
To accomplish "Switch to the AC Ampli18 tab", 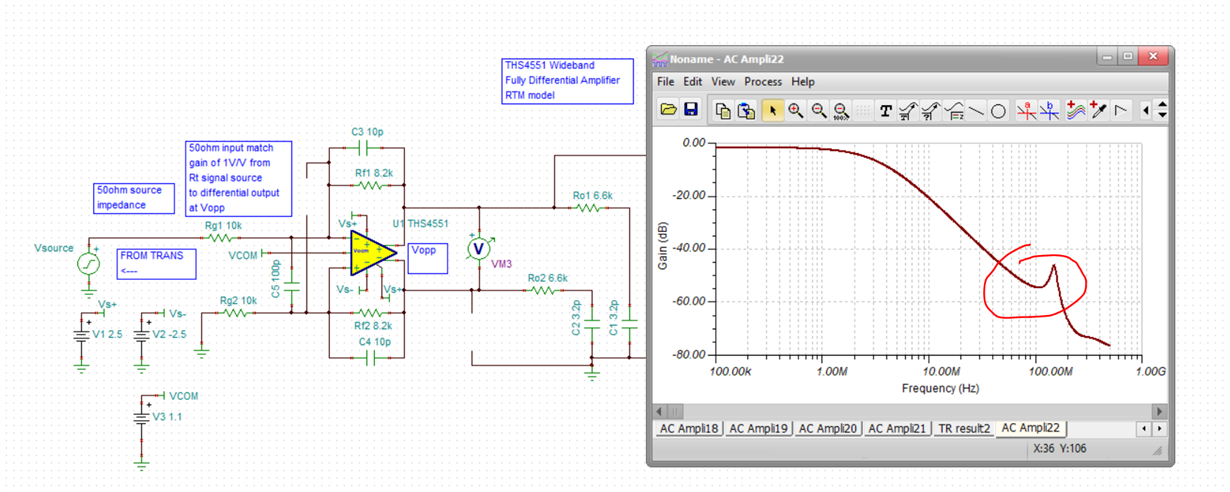I will click(688, 428).
